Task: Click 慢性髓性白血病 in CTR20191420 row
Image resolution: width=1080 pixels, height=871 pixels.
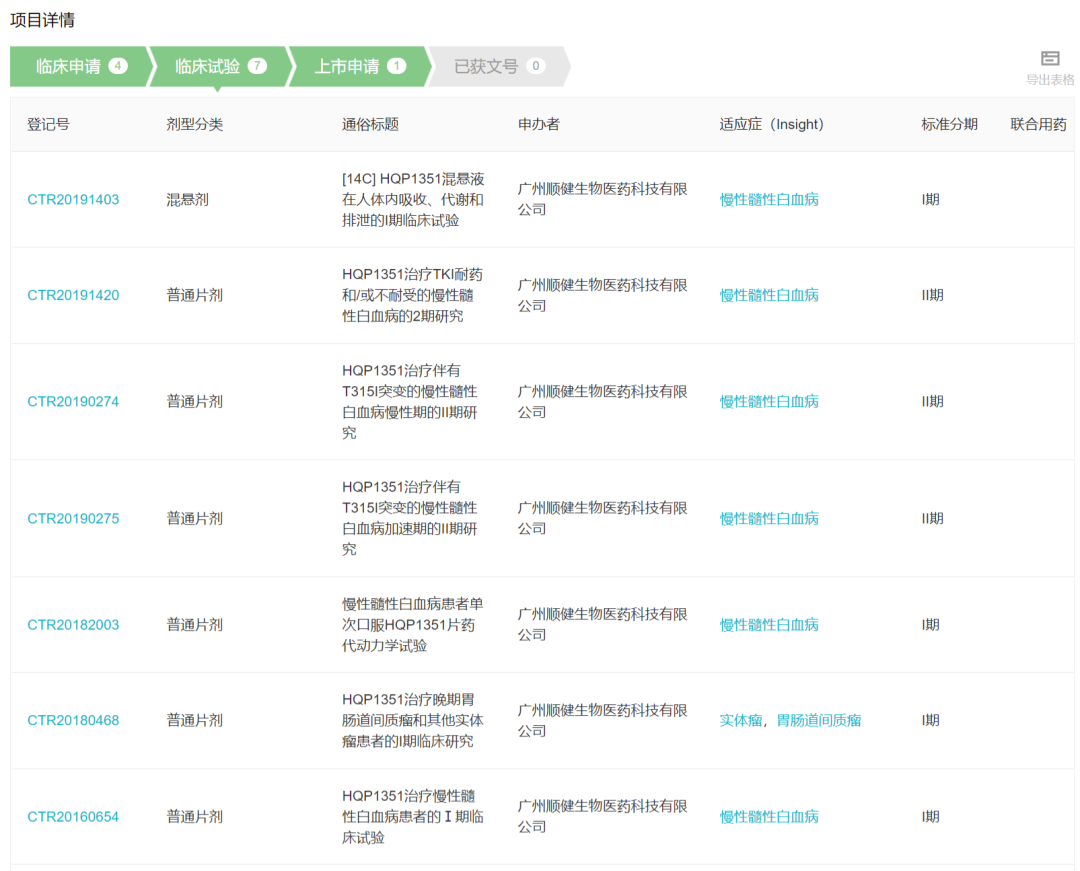Action: click(769, 295)
